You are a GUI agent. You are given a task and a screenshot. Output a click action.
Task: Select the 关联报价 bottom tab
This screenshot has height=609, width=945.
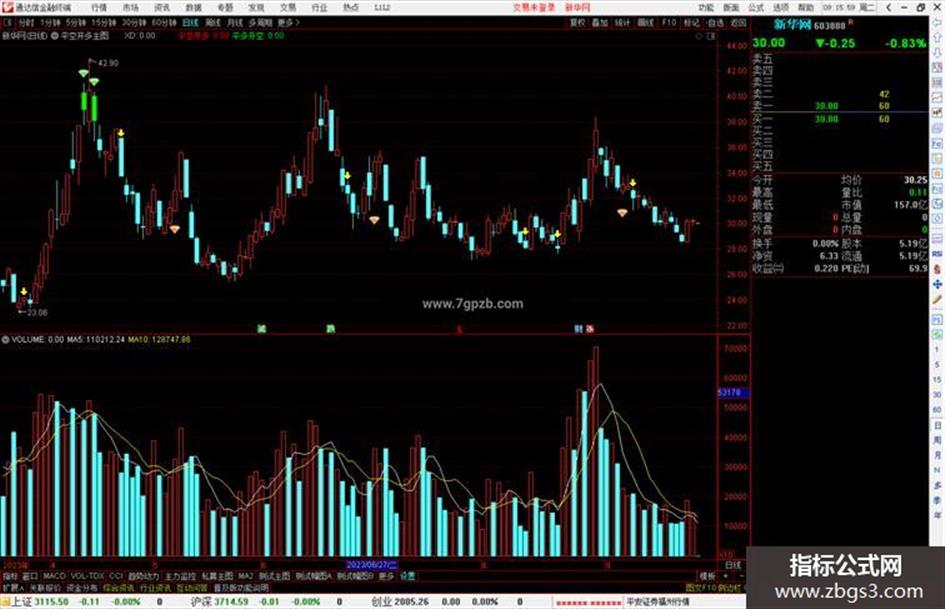tap(45, 587)
